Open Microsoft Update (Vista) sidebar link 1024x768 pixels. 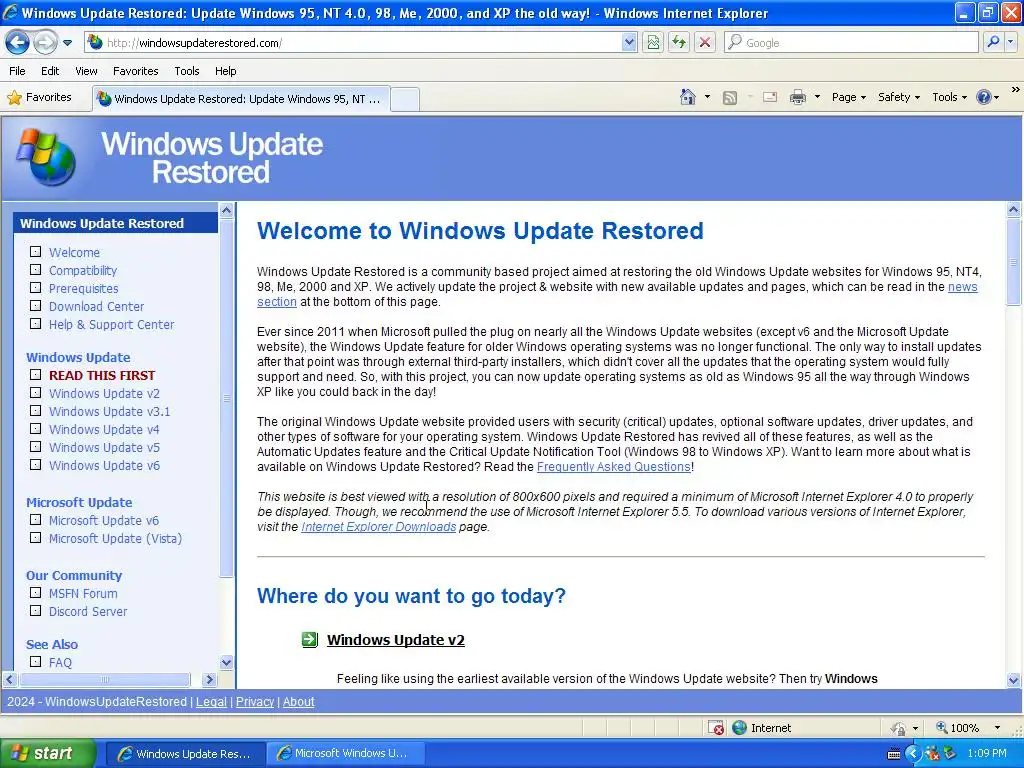116,539
